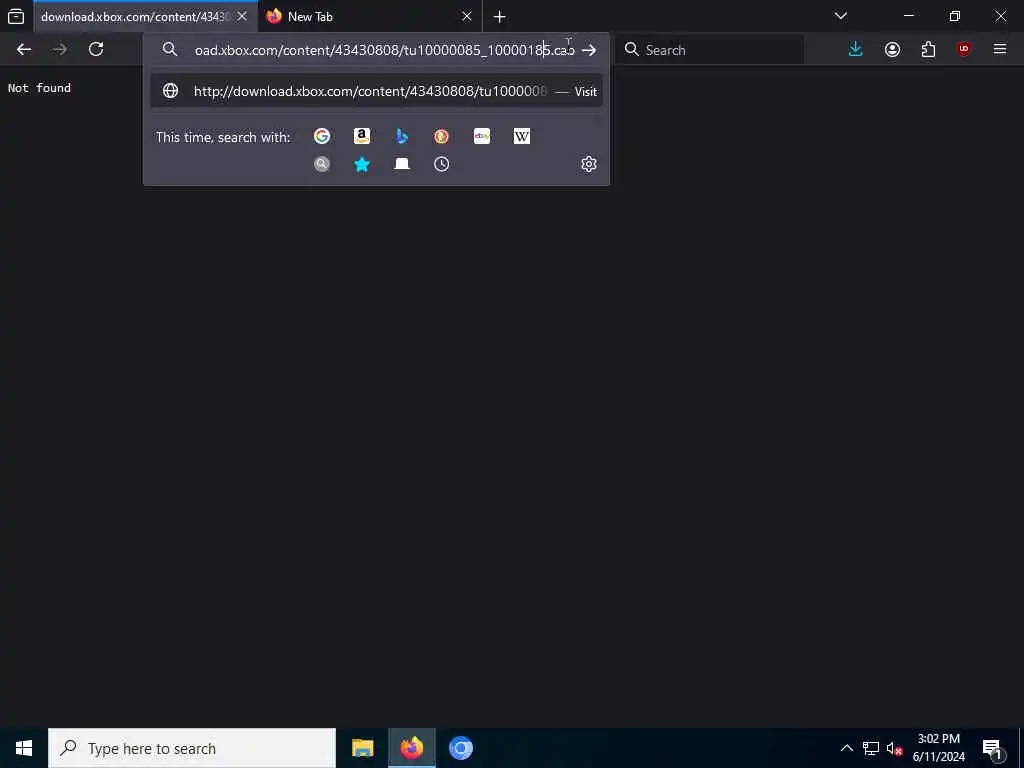Search open tabs using the tabs icon
The height and width of the screenshot is (768, 1024).
(402, 164)
